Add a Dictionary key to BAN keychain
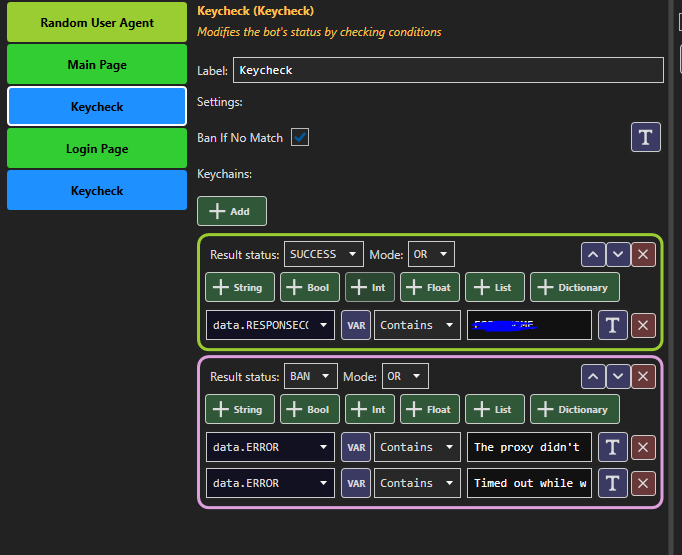This screenshot has height=555, width=682. pyautogui.click(x=575, y=409)
